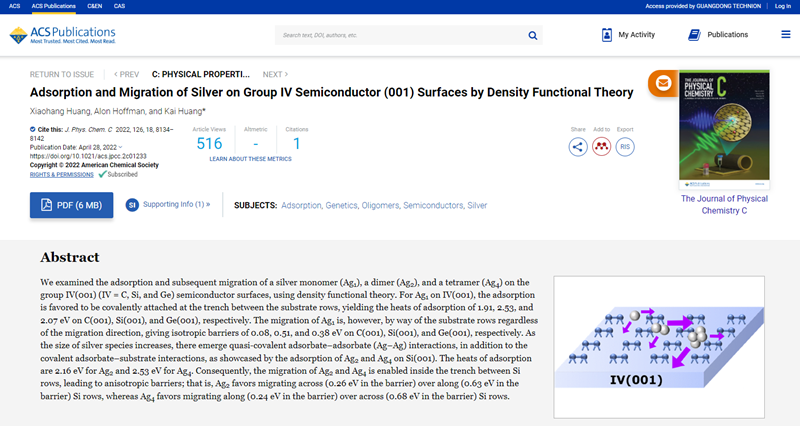Screen dimensions: 800x426
Task: Click the ACS Publications logo
Action: (62, 35)
